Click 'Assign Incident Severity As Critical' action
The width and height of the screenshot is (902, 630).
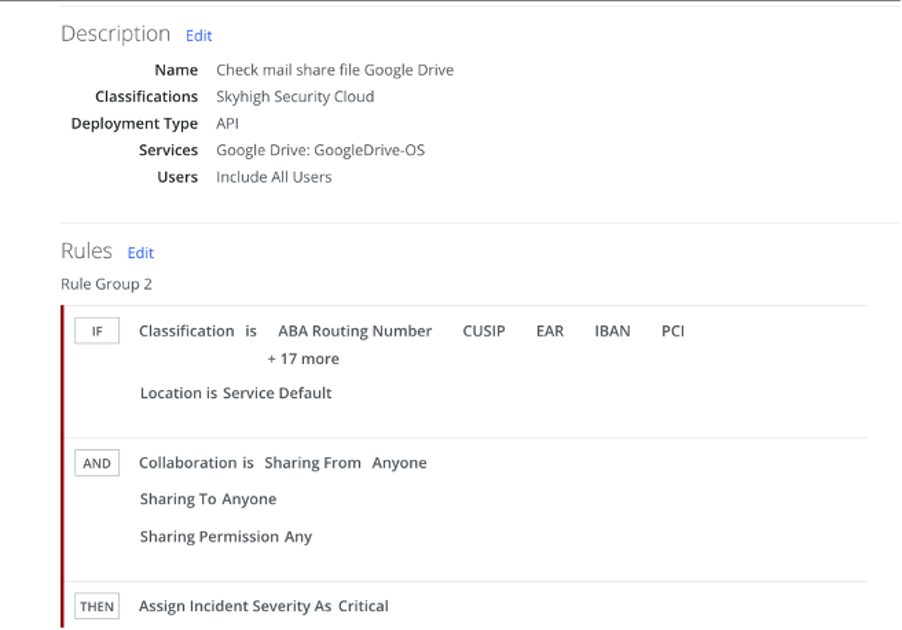[x=263, y=606]
